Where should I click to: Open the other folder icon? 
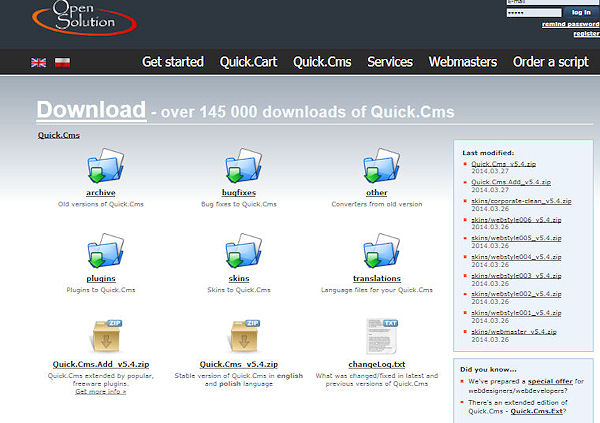tap(381, 165)
